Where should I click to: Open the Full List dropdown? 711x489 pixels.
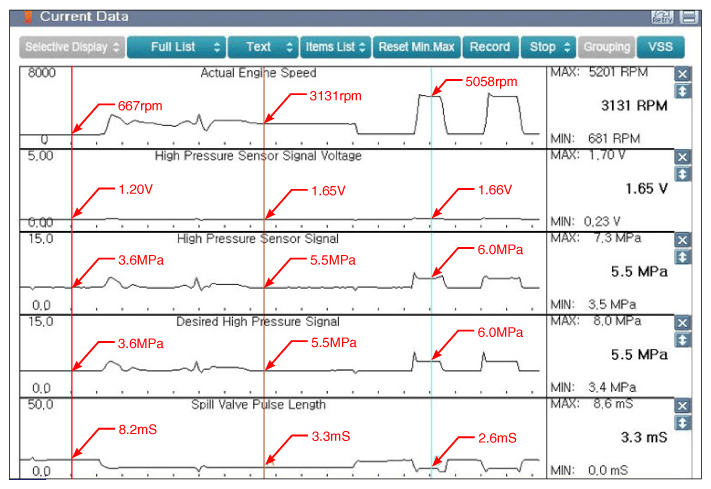click(x=176, y=47)
